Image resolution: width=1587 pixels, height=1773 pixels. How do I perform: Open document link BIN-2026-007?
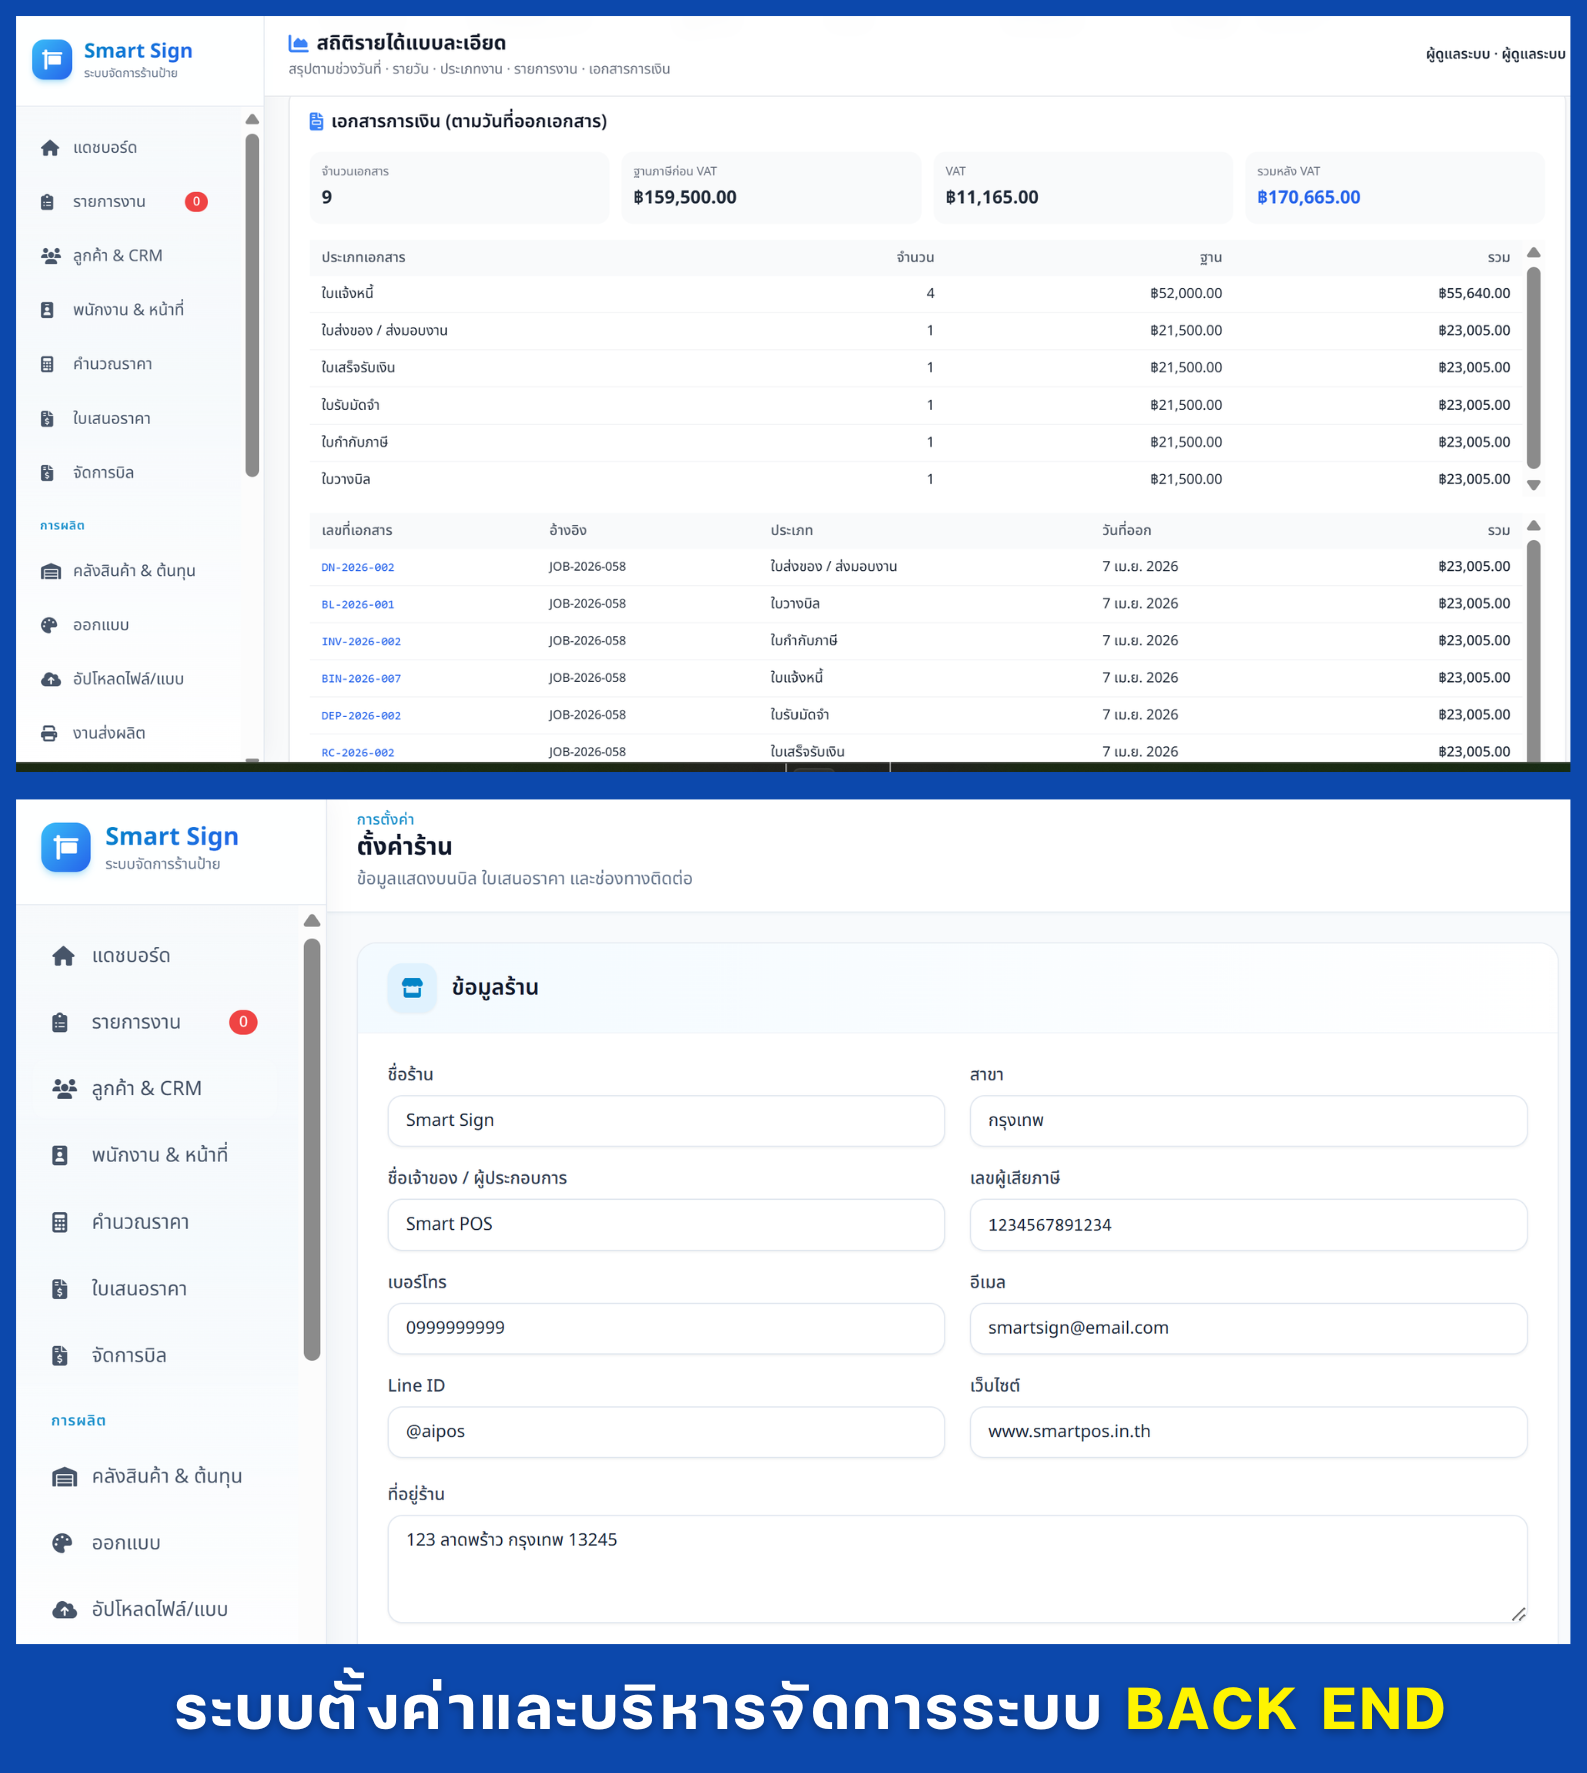[x=361, y=678]
